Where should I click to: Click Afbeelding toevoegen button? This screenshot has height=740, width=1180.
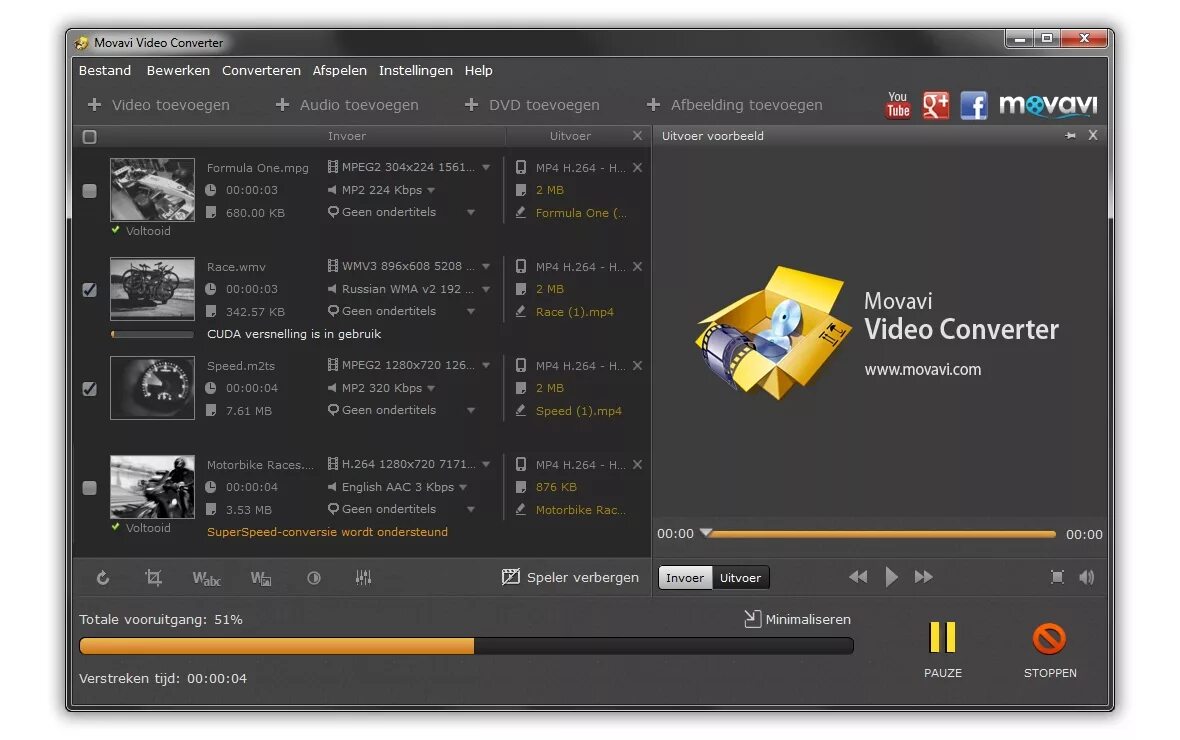734,105
